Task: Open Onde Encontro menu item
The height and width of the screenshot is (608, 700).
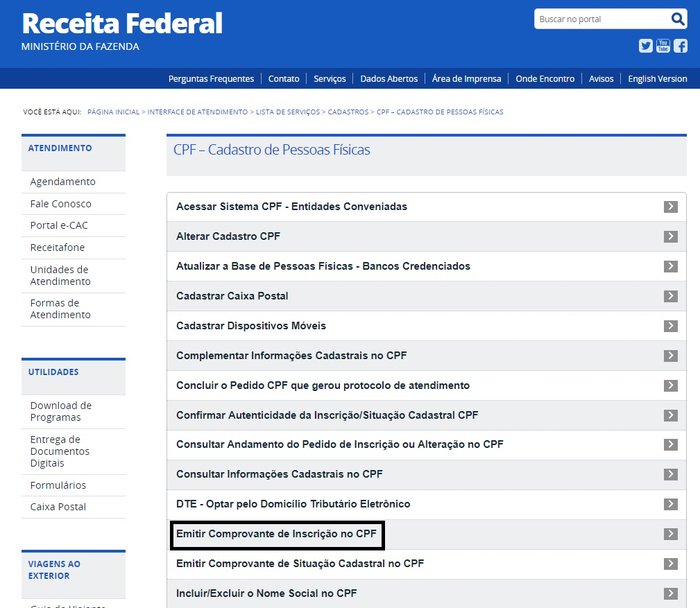Action: click(x=545, y=79)
